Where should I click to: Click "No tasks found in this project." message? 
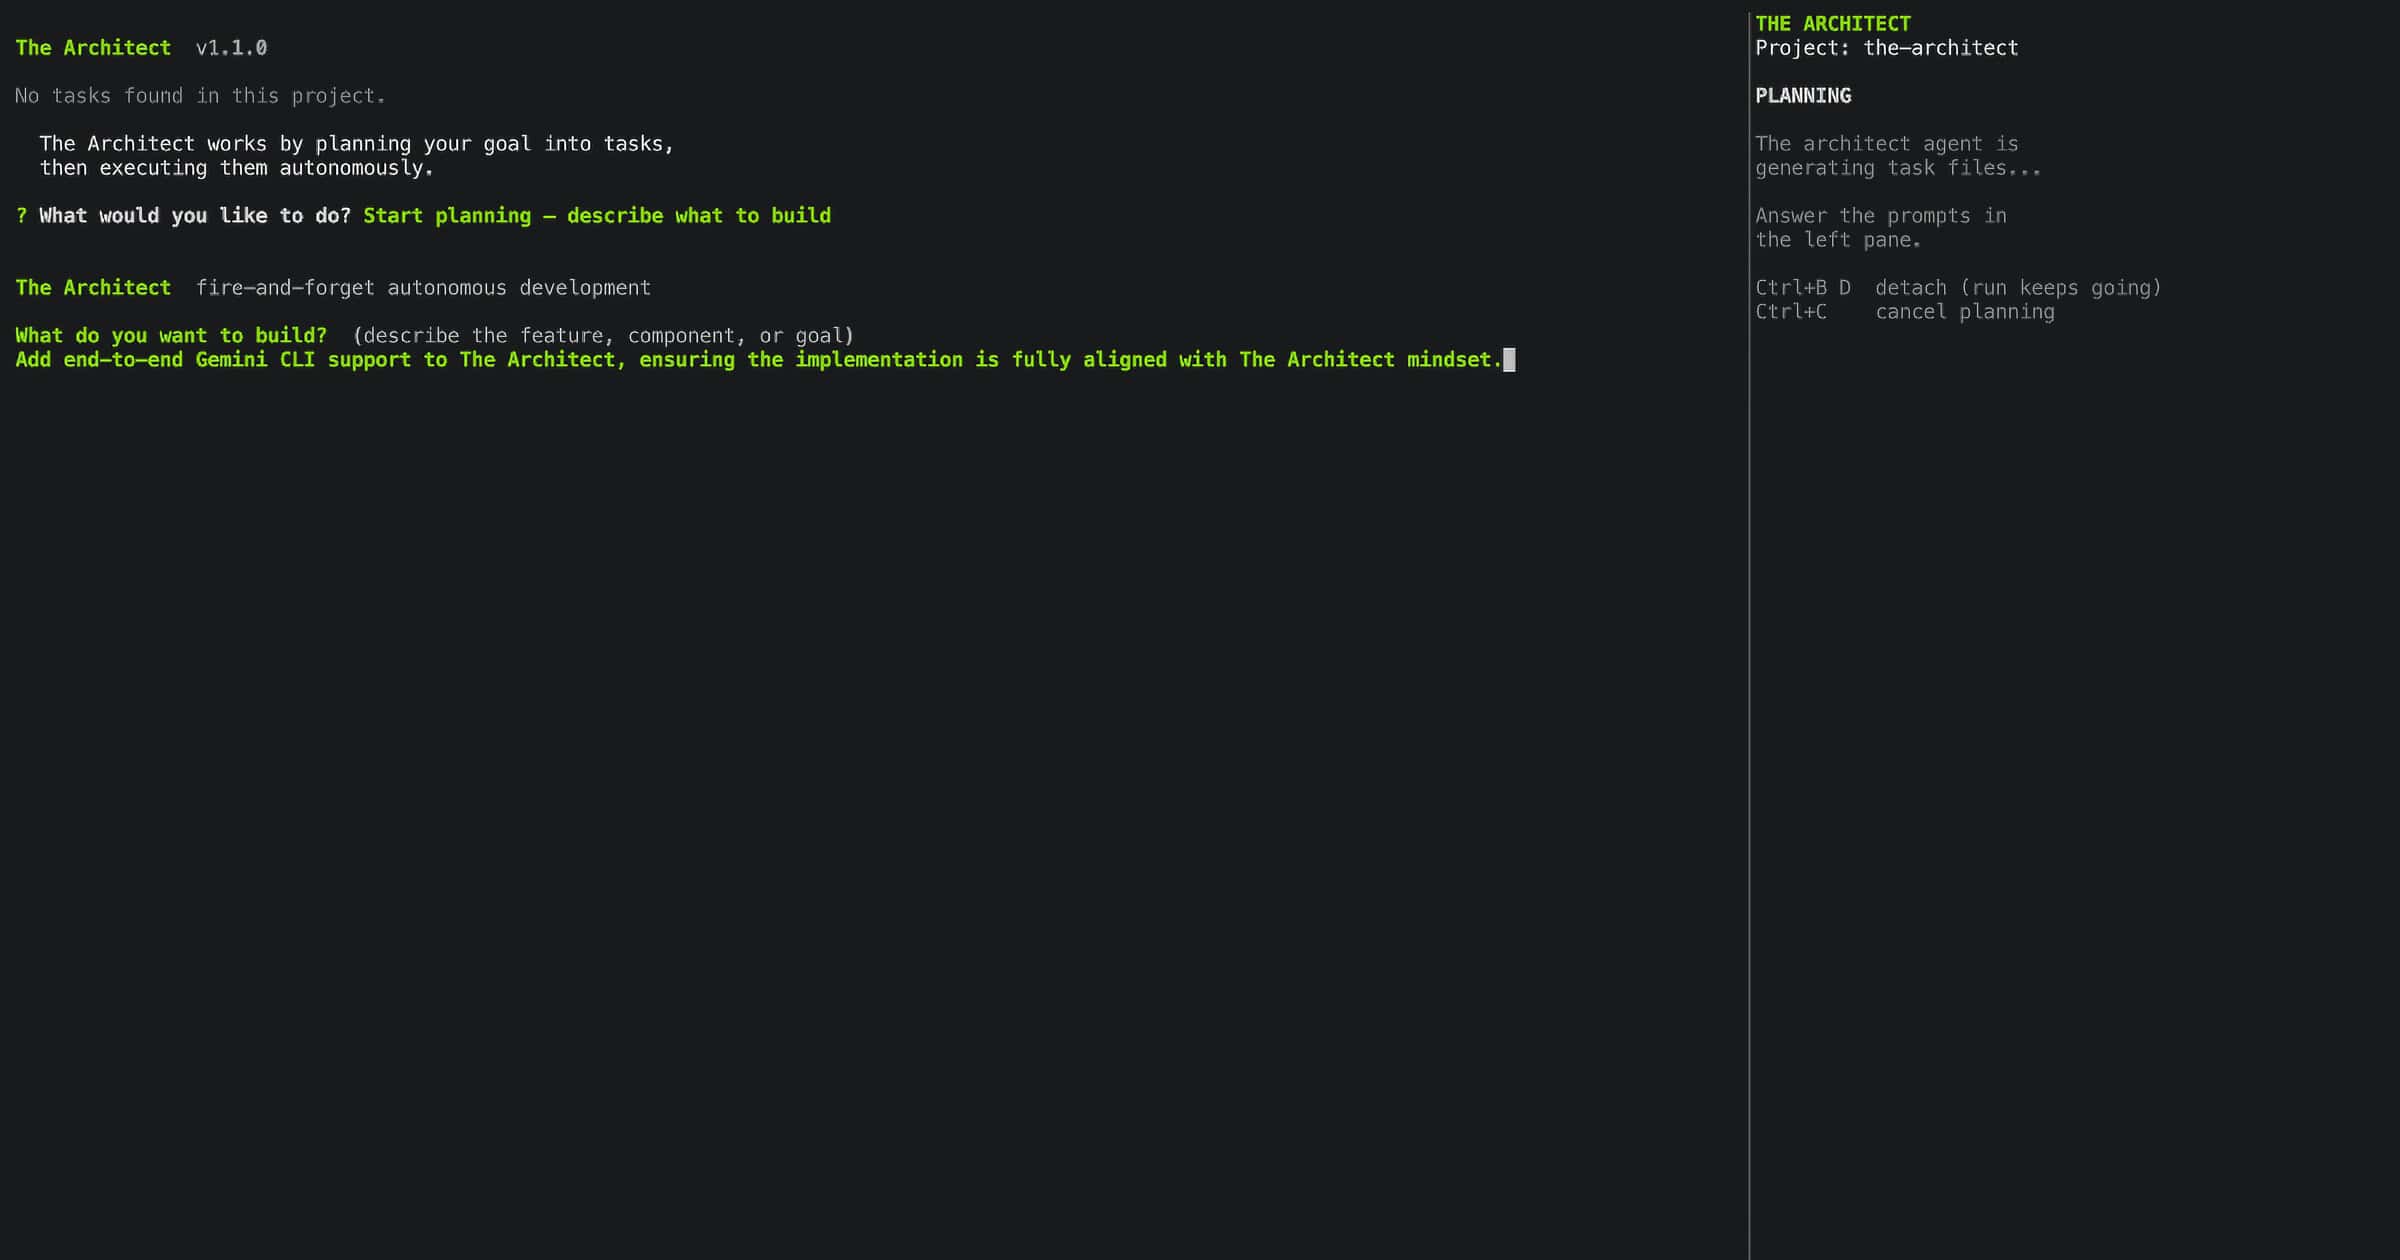tap(200, 96)
